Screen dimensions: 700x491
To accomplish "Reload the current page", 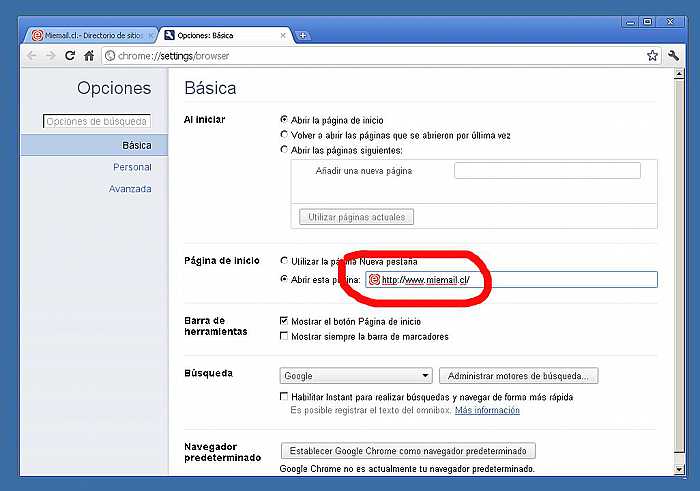I will pyautogui.click(x=70, y=56).
